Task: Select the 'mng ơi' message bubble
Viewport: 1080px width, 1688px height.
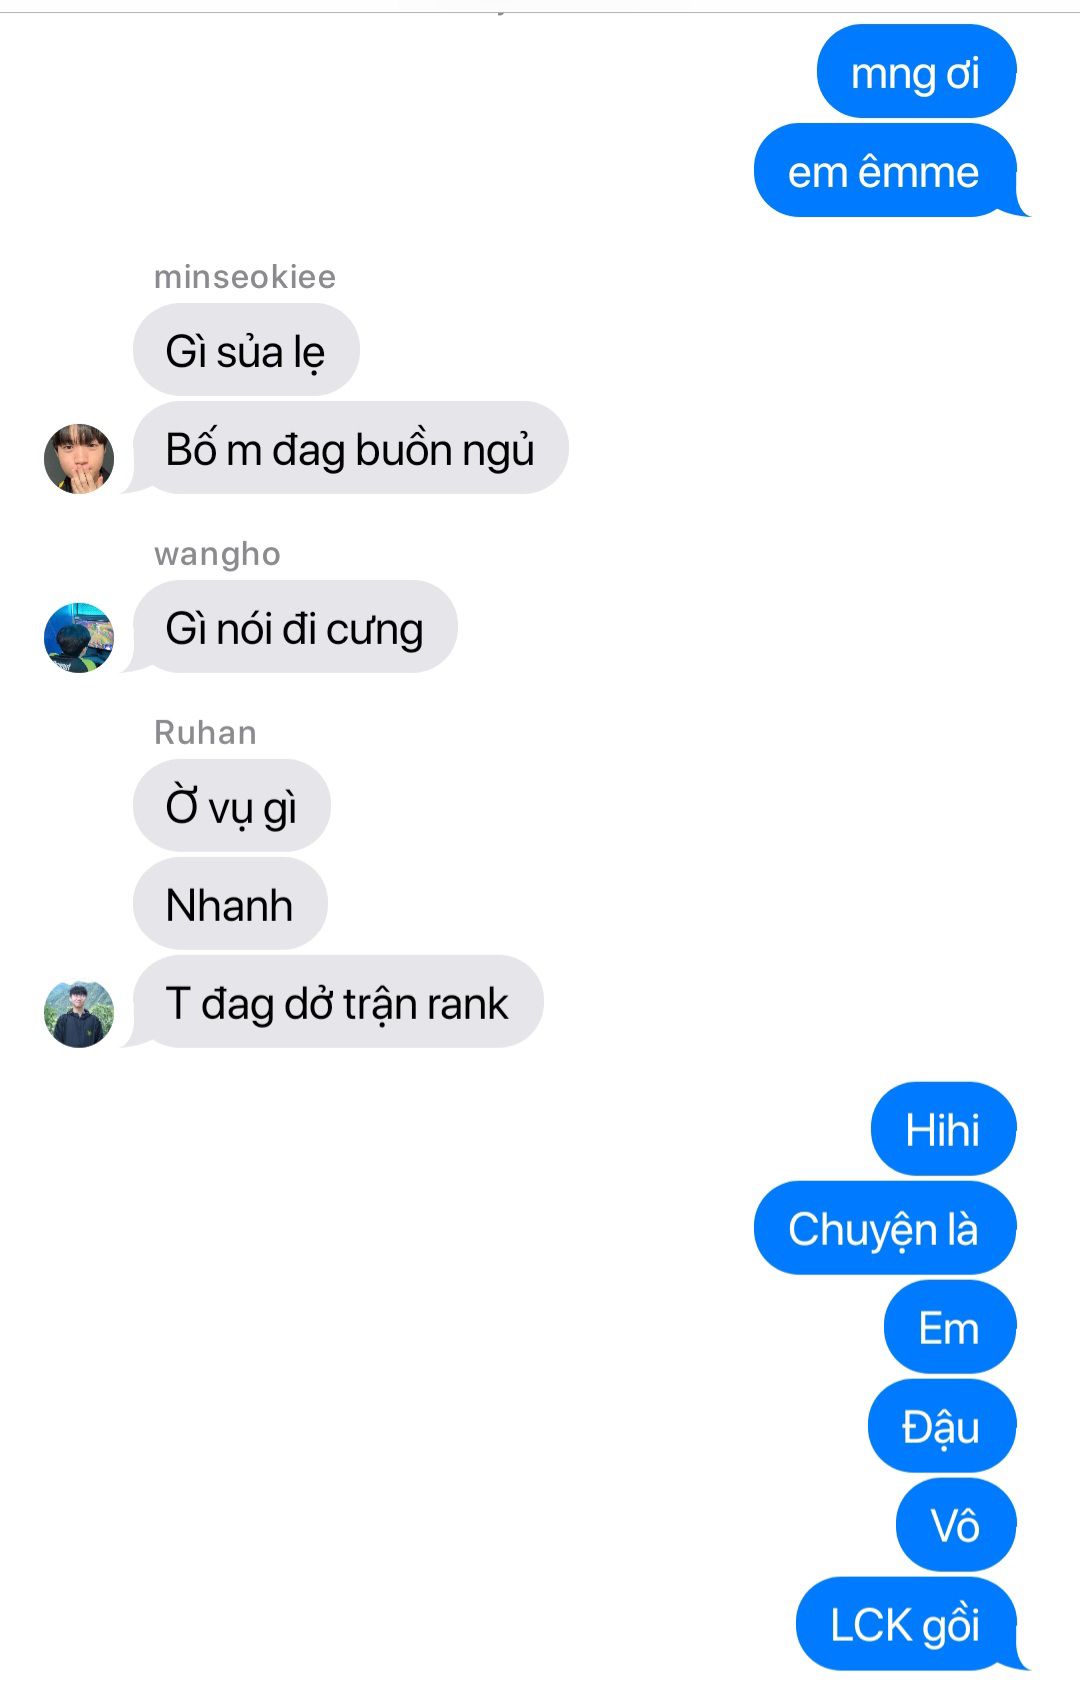Action: (x=916, y=72)
